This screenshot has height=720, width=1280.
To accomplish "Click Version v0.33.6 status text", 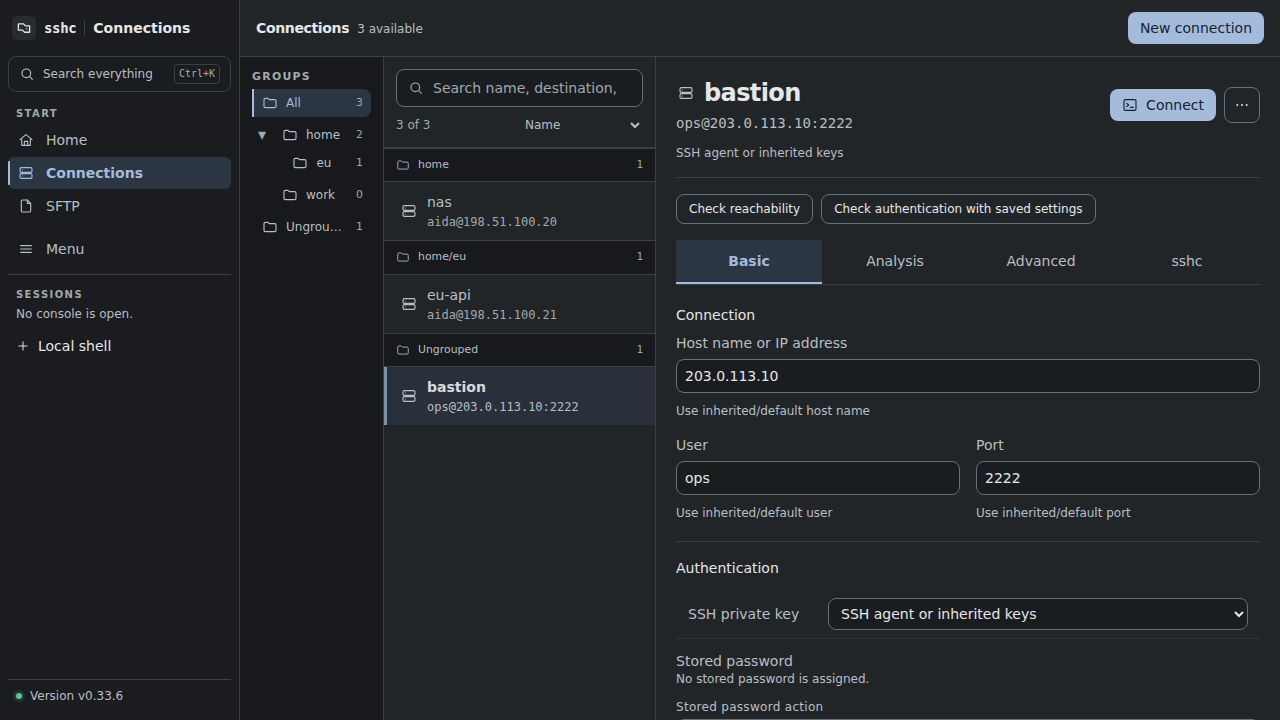I will click(x=76, y=696).
